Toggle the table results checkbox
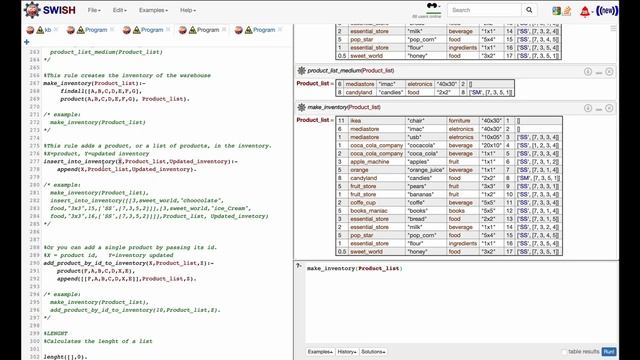Screen dimensions: 640x360 pos(564,352)
